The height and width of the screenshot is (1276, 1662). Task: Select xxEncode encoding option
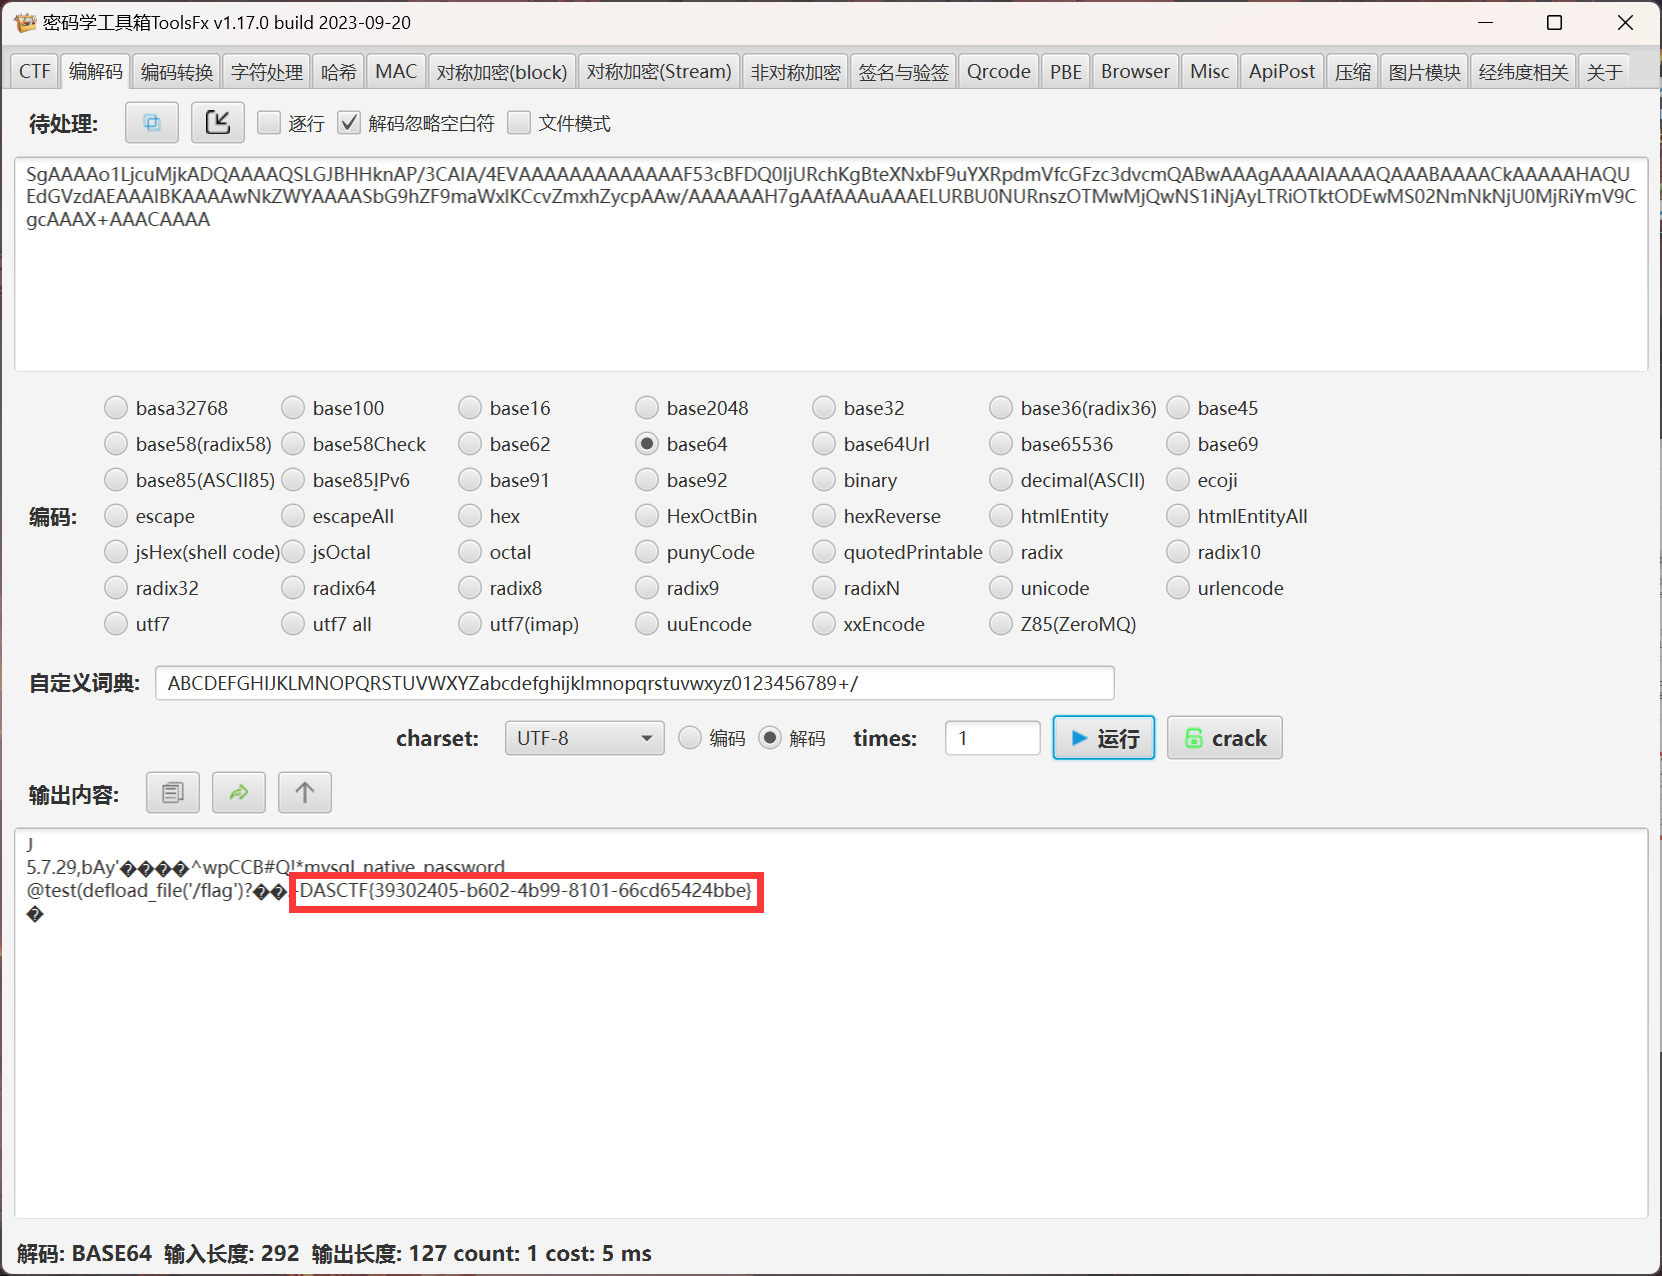(824, 624)
